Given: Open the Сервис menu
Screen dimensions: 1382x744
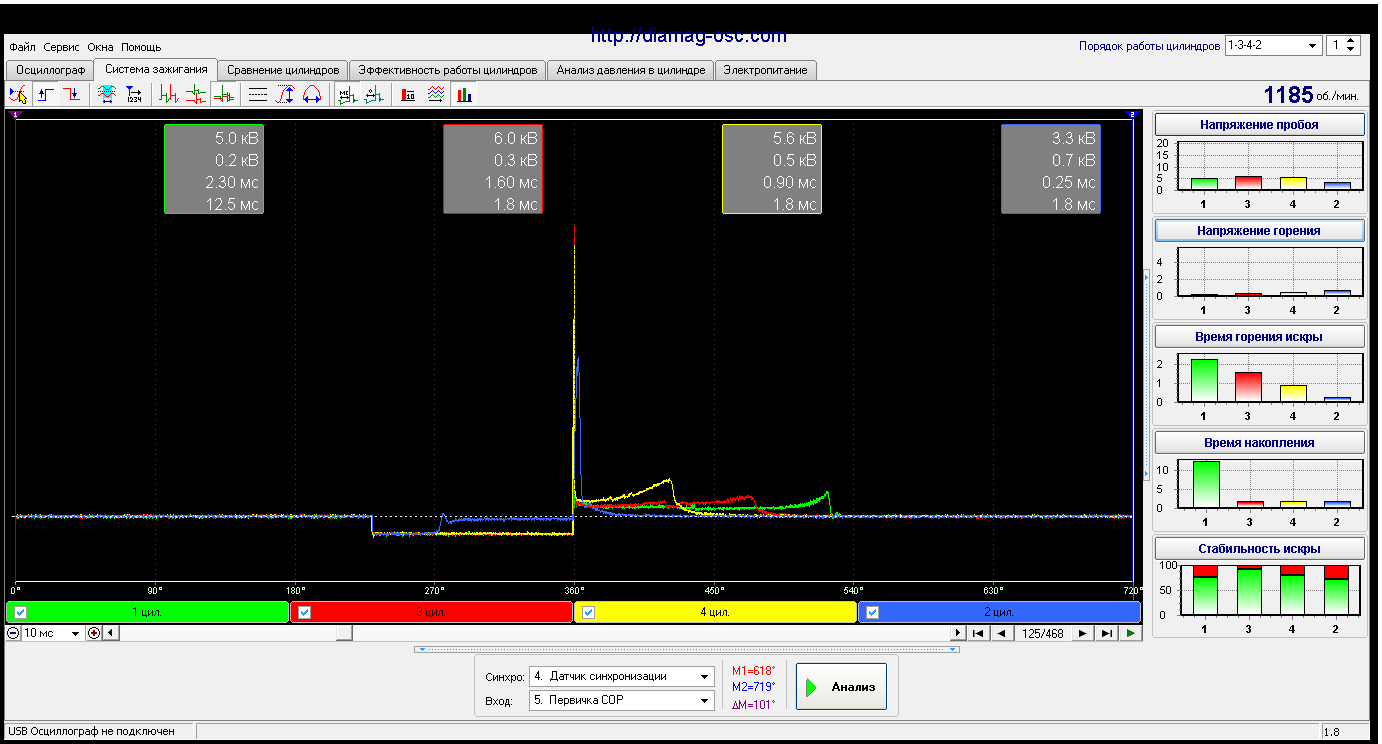Looking at the screenshot, I should pyautogui.click(x=62, y=47).
